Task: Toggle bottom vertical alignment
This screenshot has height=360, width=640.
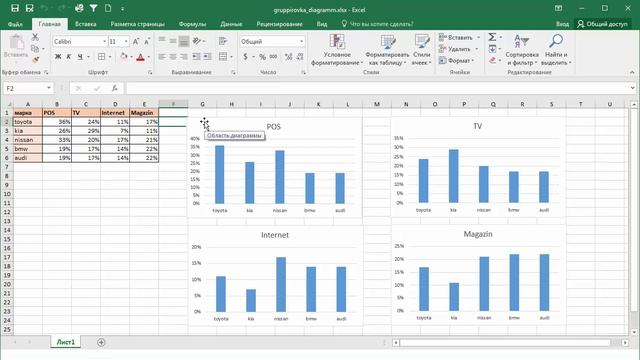Action: pos(184,41)
